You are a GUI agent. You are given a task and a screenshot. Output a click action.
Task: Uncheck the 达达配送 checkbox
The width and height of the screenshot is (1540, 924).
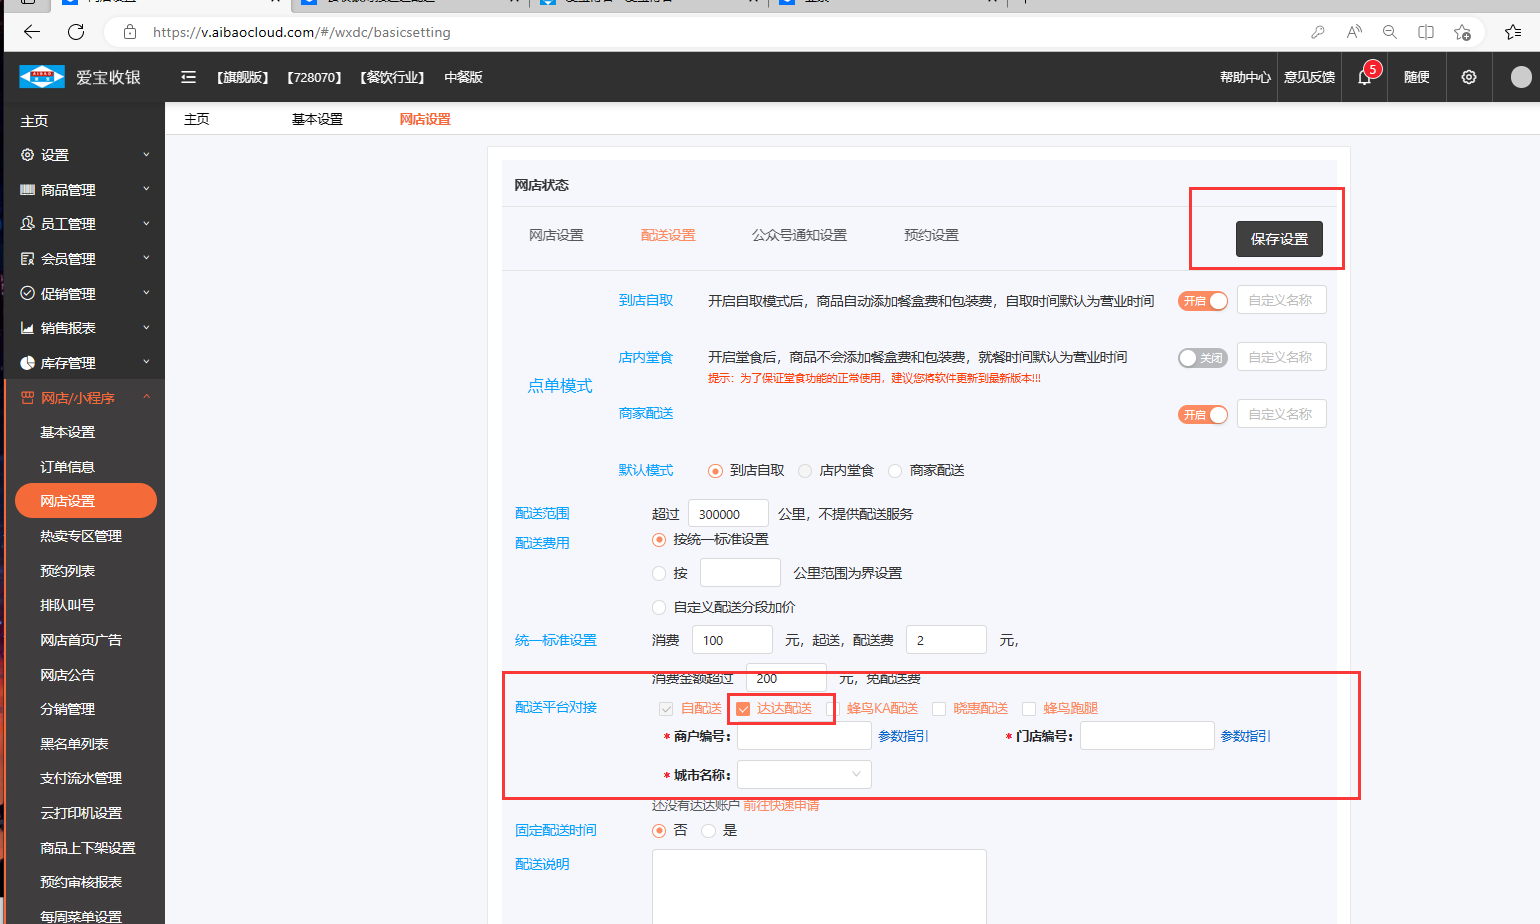pyautogui.click(x=743, y=709)
